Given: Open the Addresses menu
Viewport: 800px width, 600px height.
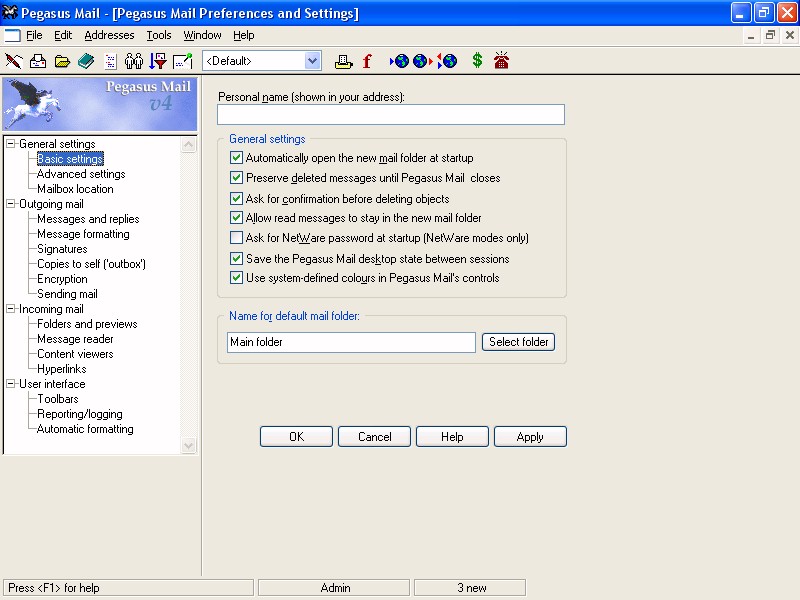Looking at the screenshot, I should point(109,35).
